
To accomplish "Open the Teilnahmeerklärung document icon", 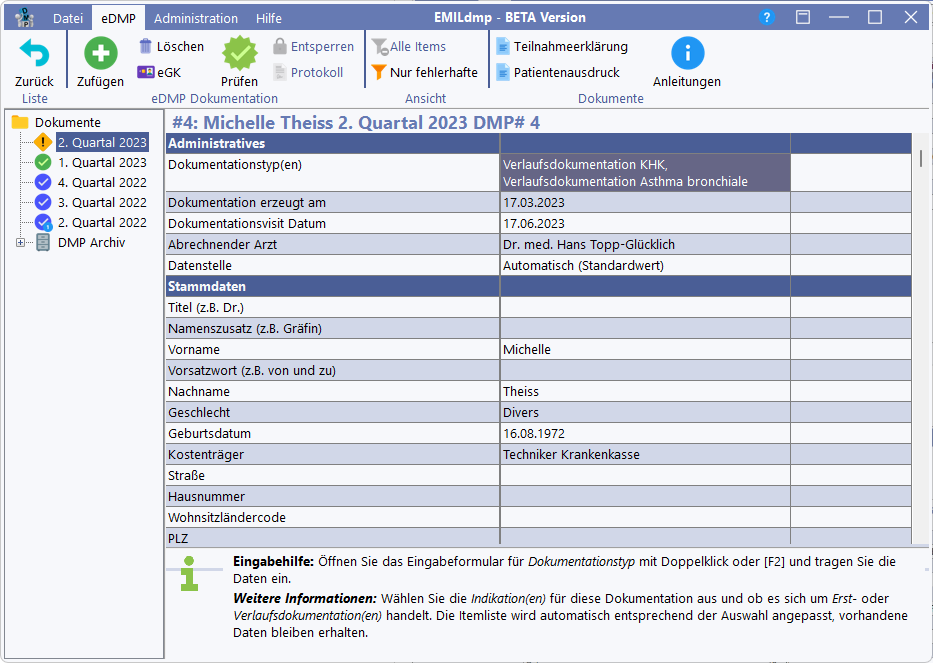I will (x=504, y=45).
